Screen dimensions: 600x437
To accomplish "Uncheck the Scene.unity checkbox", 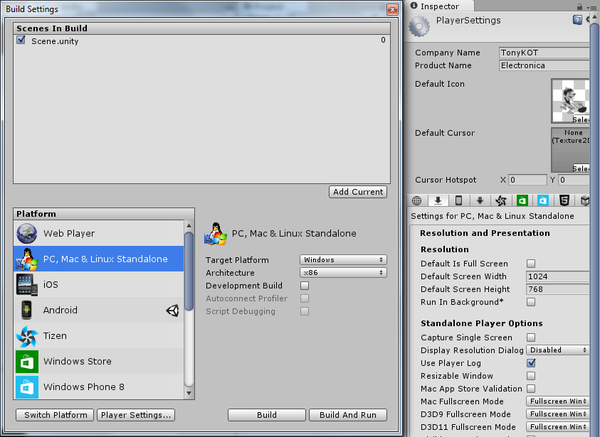I will (x=21, y=40).
